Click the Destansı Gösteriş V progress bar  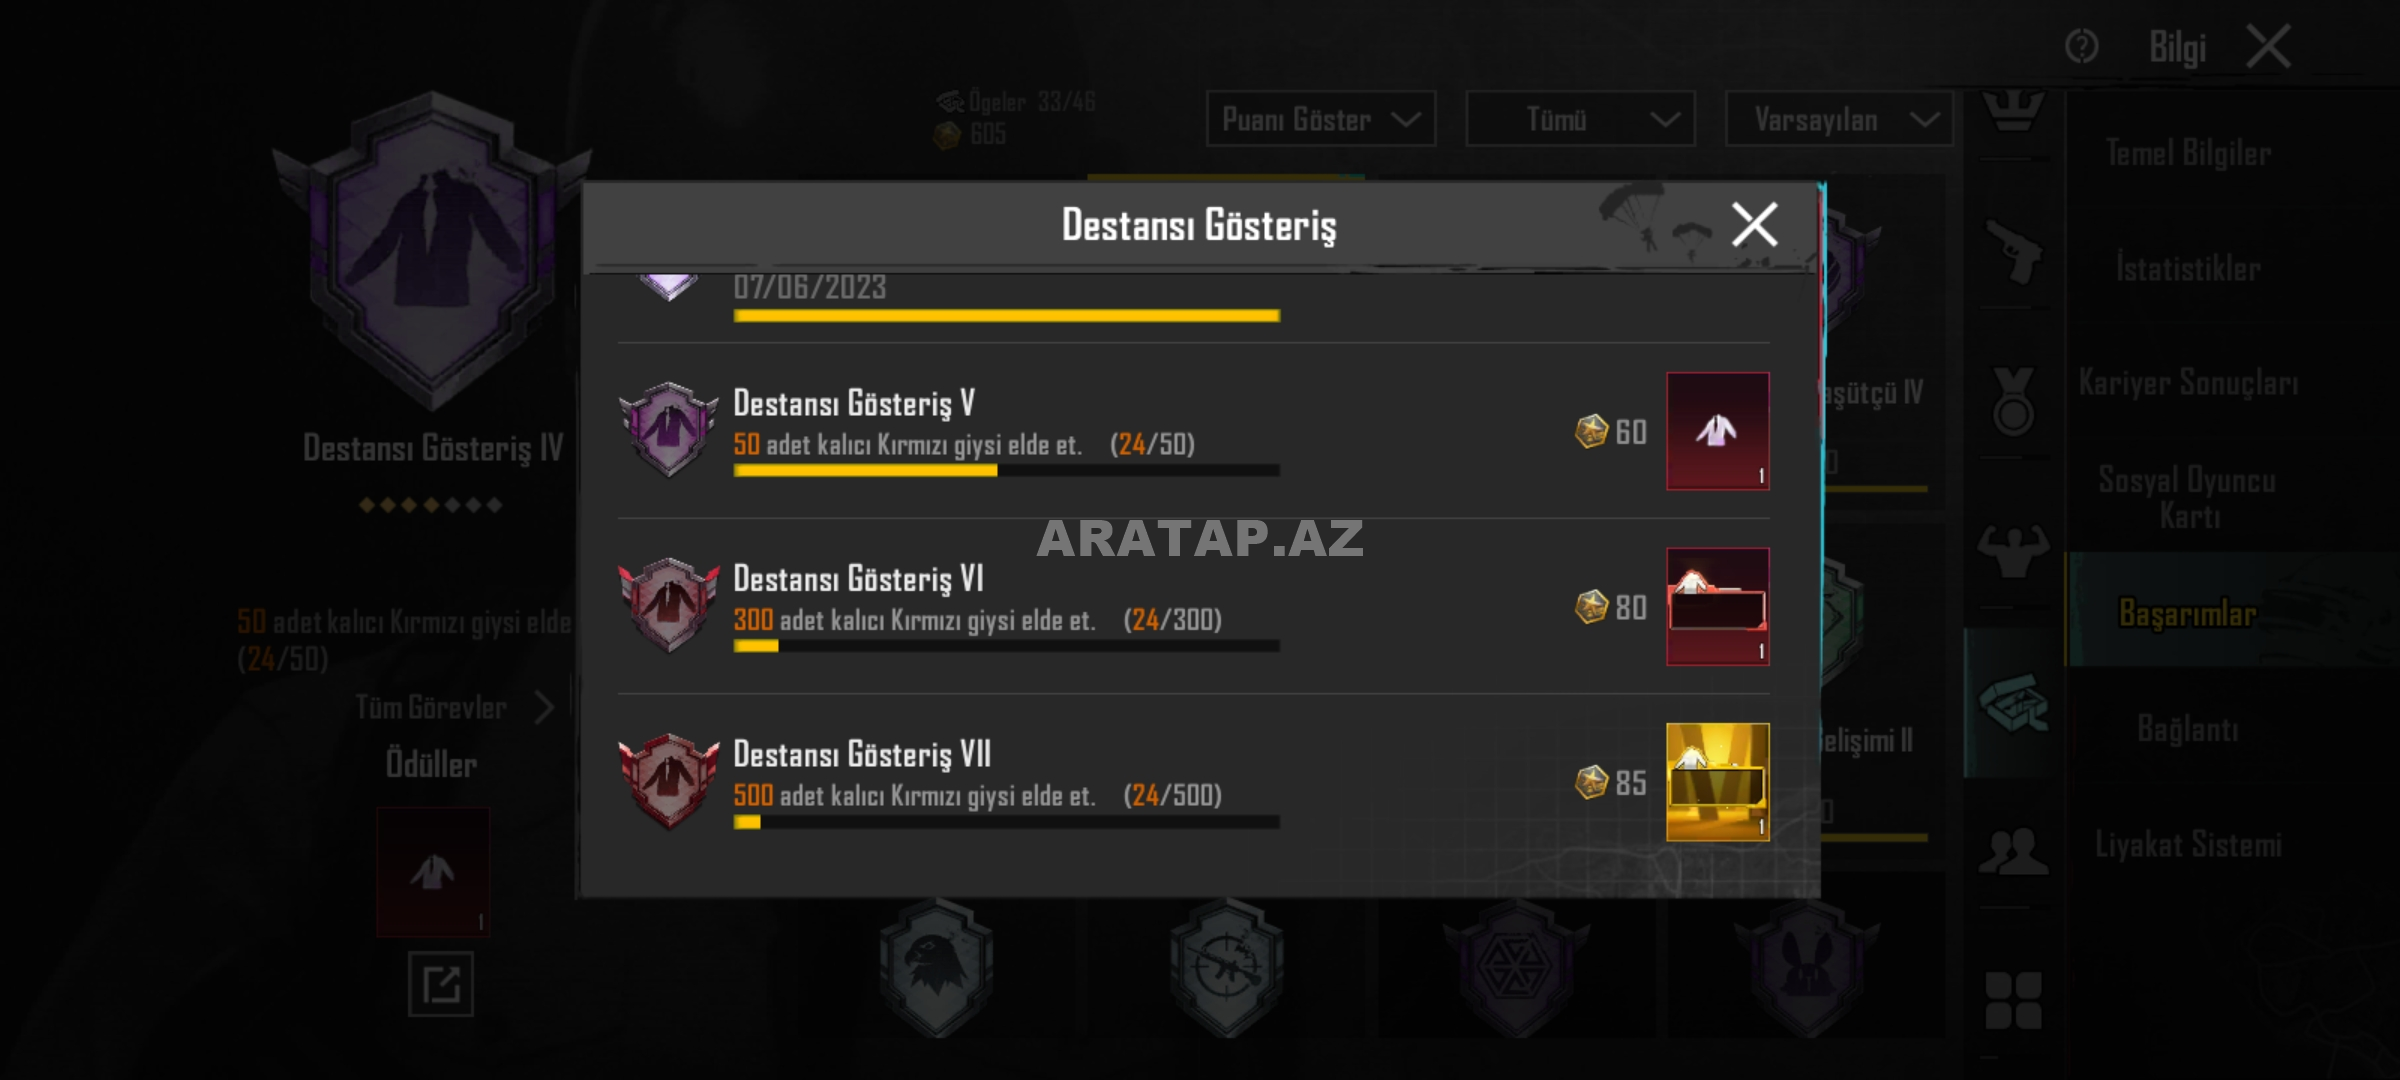point(1006,471)
